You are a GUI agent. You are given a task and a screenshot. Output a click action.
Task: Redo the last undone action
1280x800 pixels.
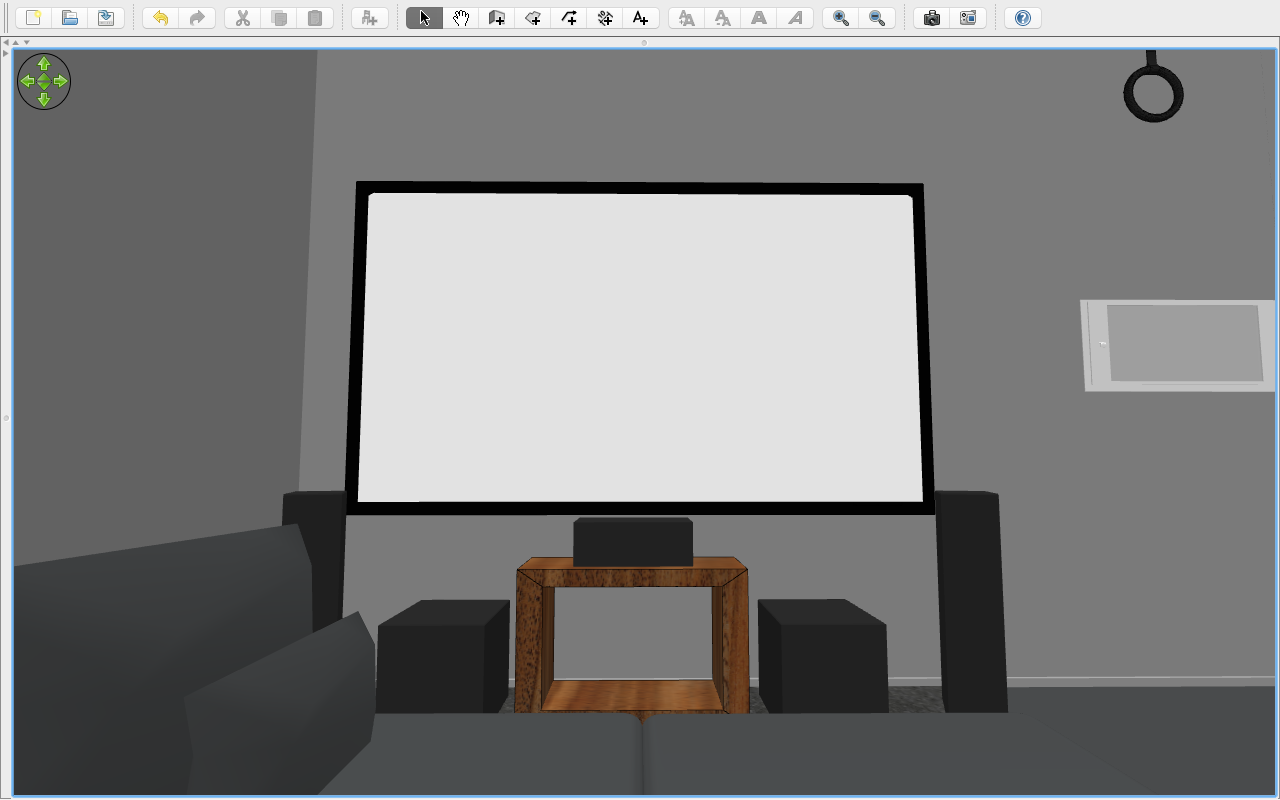197,18
